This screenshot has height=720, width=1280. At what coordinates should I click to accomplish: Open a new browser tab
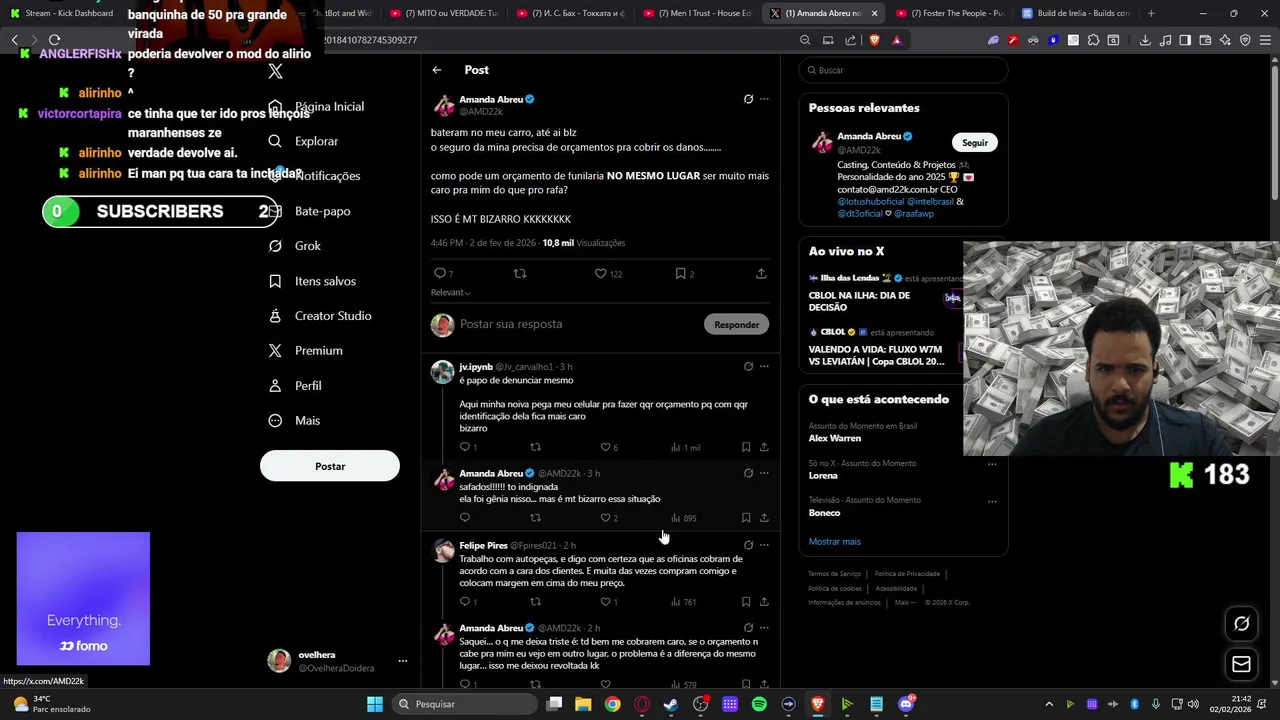(x=1151, y=13)
